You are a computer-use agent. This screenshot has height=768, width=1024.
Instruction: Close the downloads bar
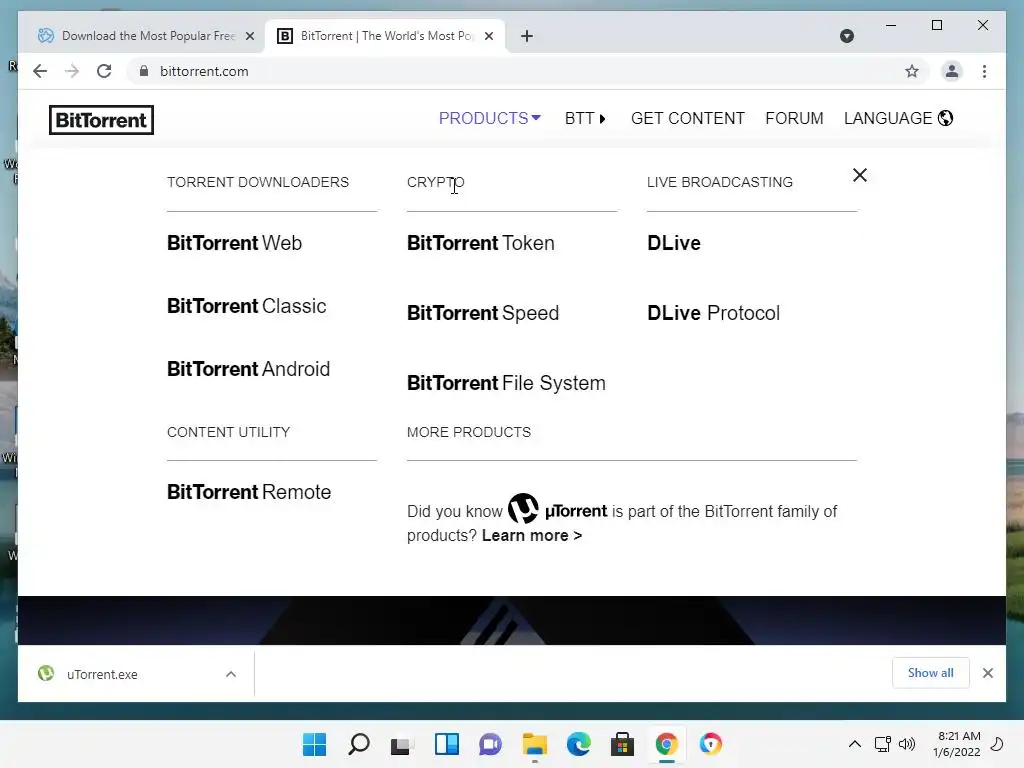coord(987,673)
